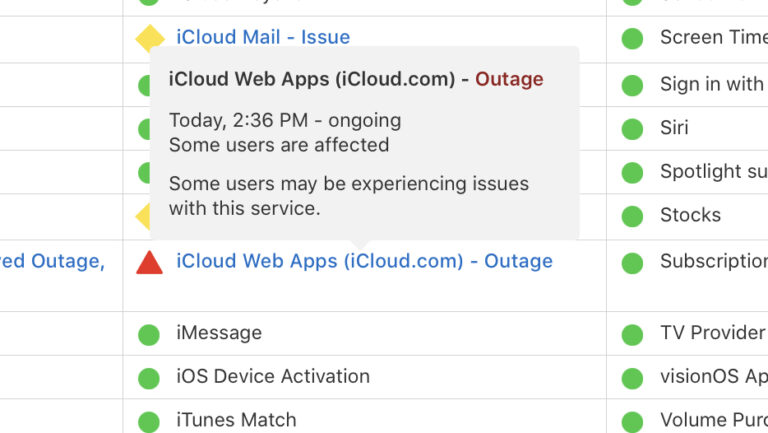768x433 pixels.
Task: Click 'Some users are affected' tooltip text
Action: (x=279, y=145)
